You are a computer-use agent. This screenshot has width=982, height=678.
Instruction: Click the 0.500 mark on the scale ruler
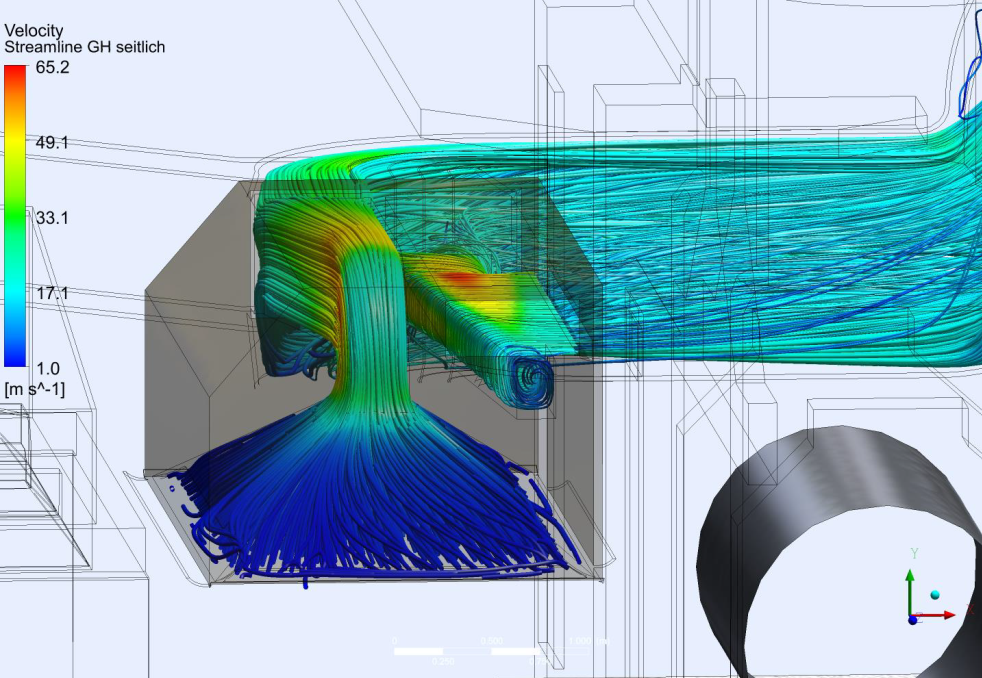(492, 640)
